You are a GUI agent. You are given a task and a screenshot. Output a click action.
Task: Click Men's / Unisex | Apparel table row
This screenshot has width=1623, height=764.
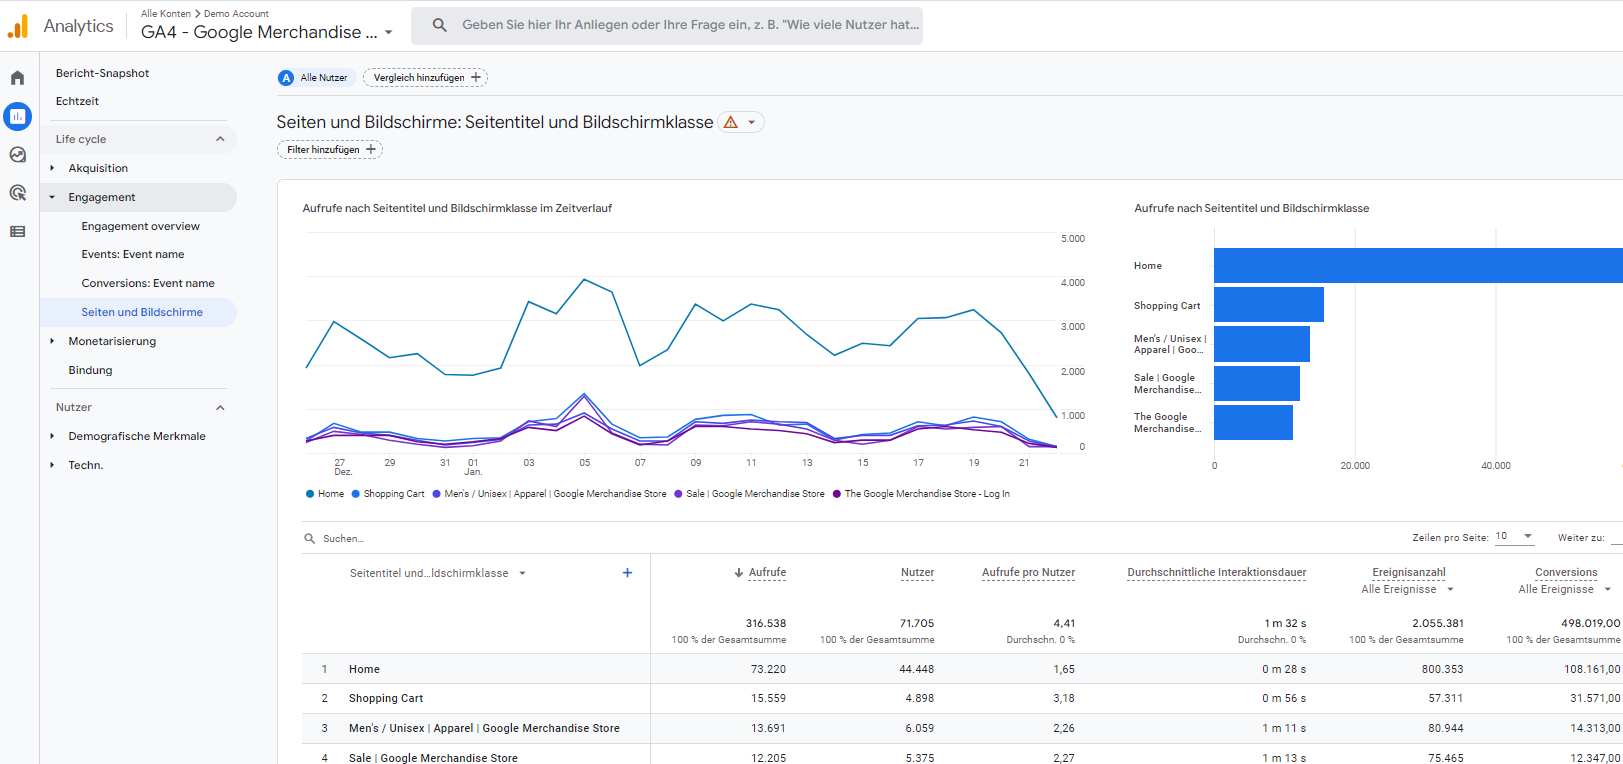[x=962, y=728]
